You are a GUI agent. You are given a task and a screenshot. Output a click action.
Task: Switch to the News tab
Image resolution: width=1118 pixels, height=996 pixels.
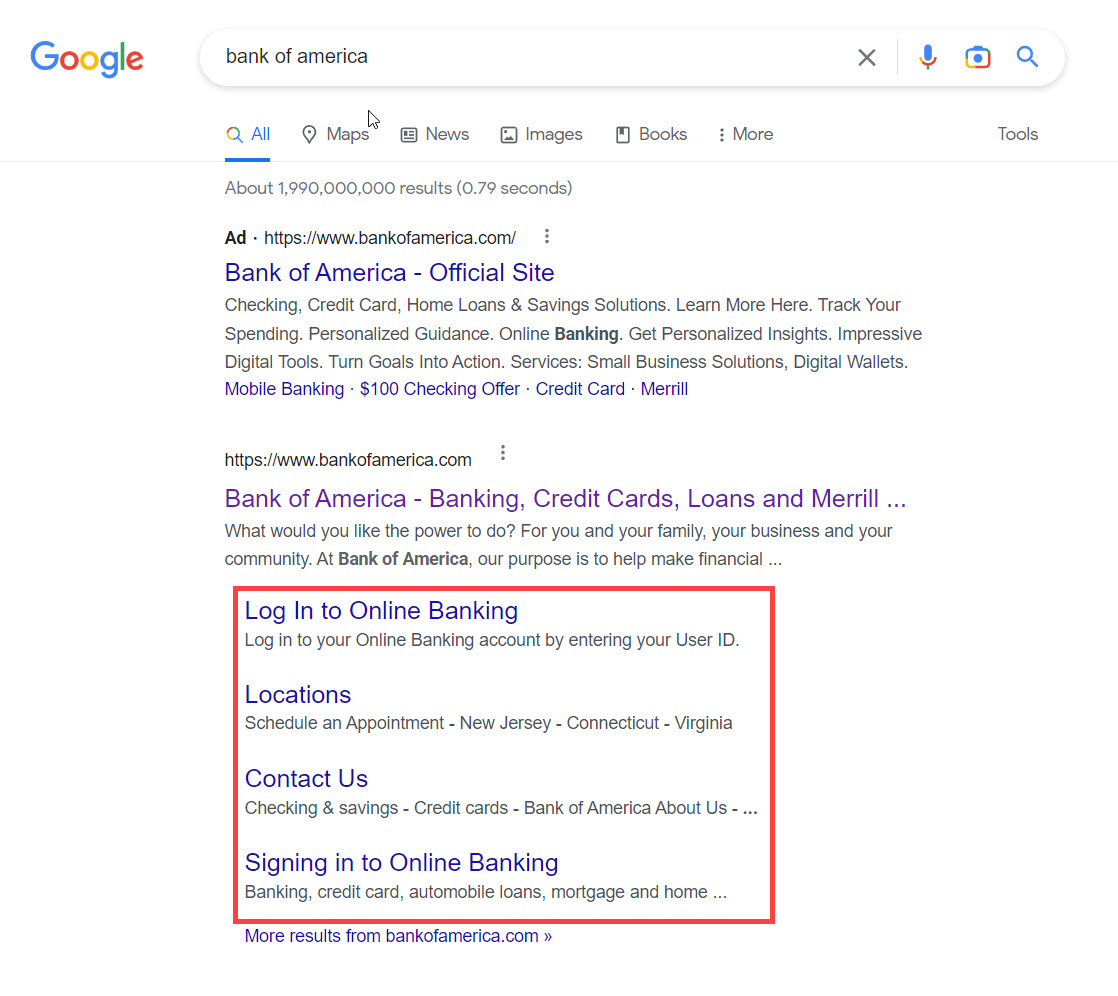tap(435, 134)
